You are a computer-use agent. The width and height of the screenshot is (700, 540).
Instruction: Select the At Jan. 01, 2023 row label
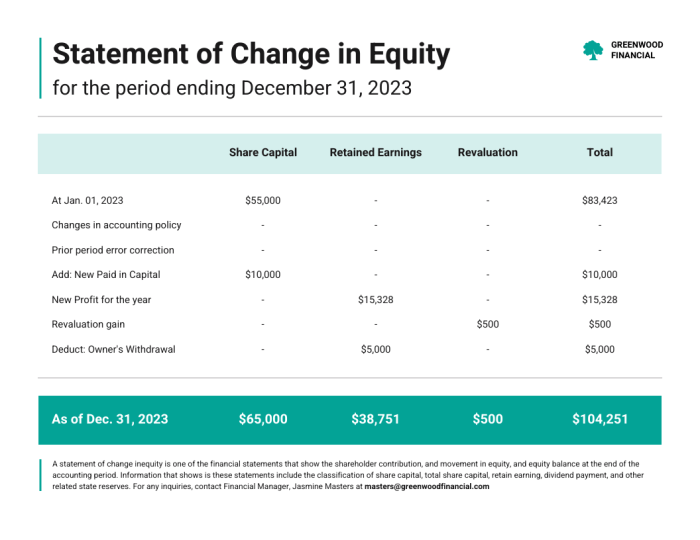tap(88, 200)
